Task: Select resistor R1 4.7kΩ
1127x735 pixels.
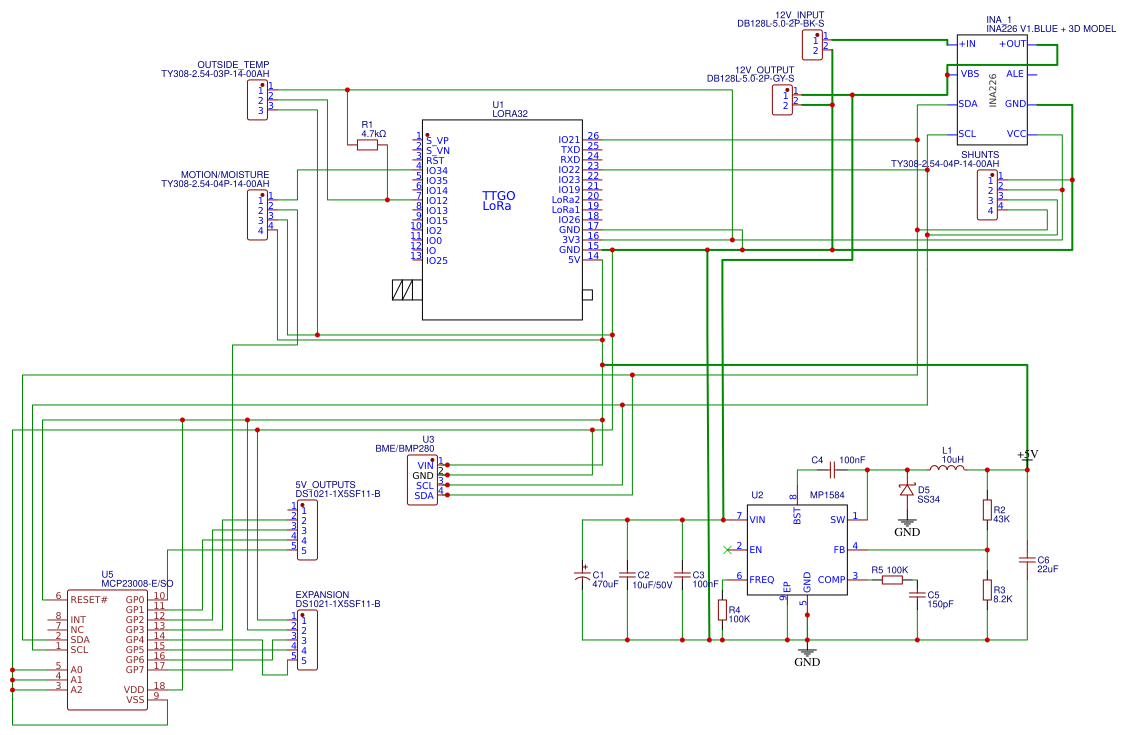Action: (x=366, y=144)
